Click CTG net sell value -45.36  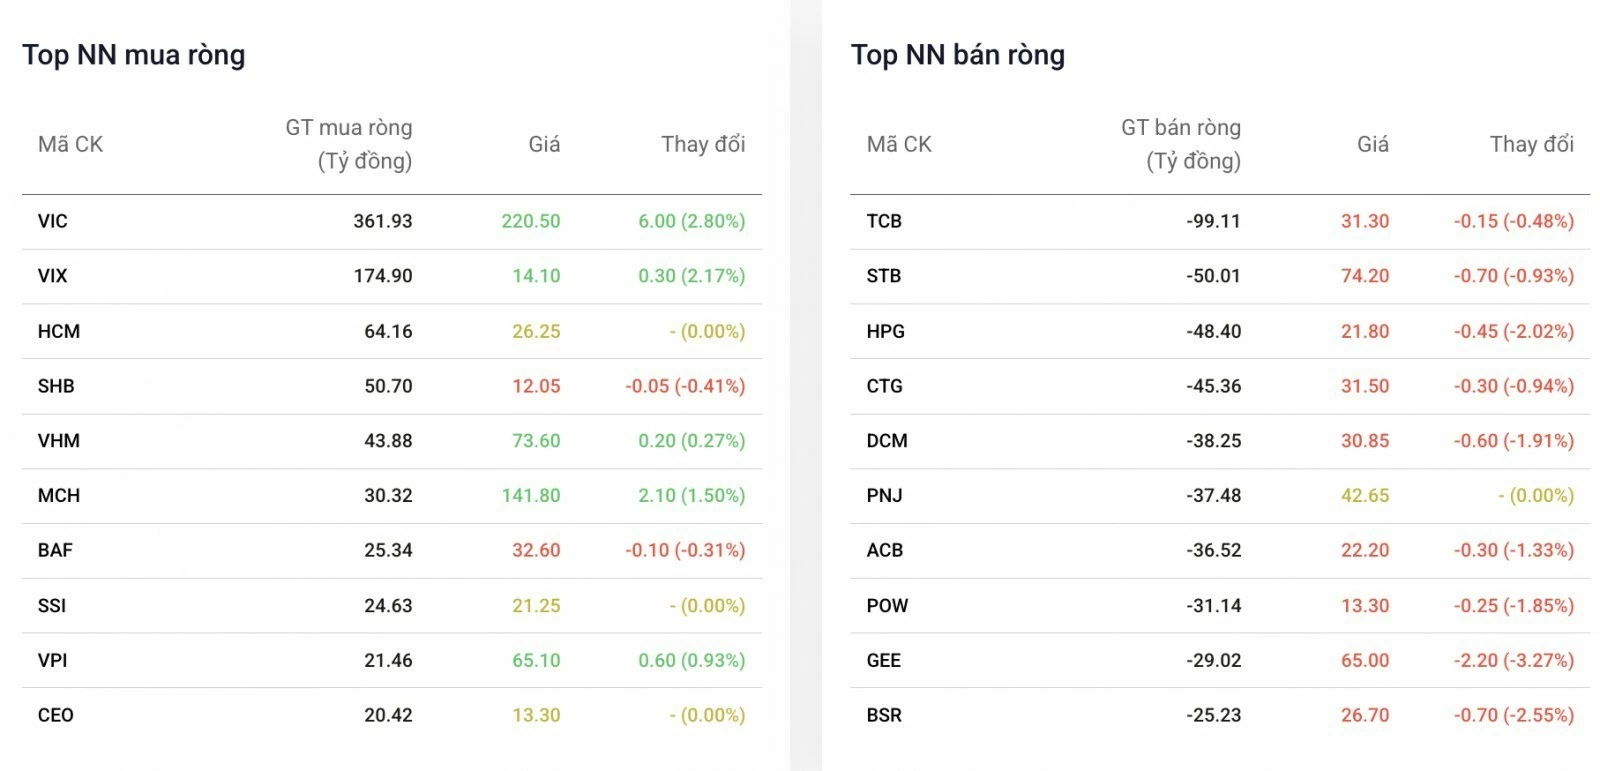pos(1214,386)
